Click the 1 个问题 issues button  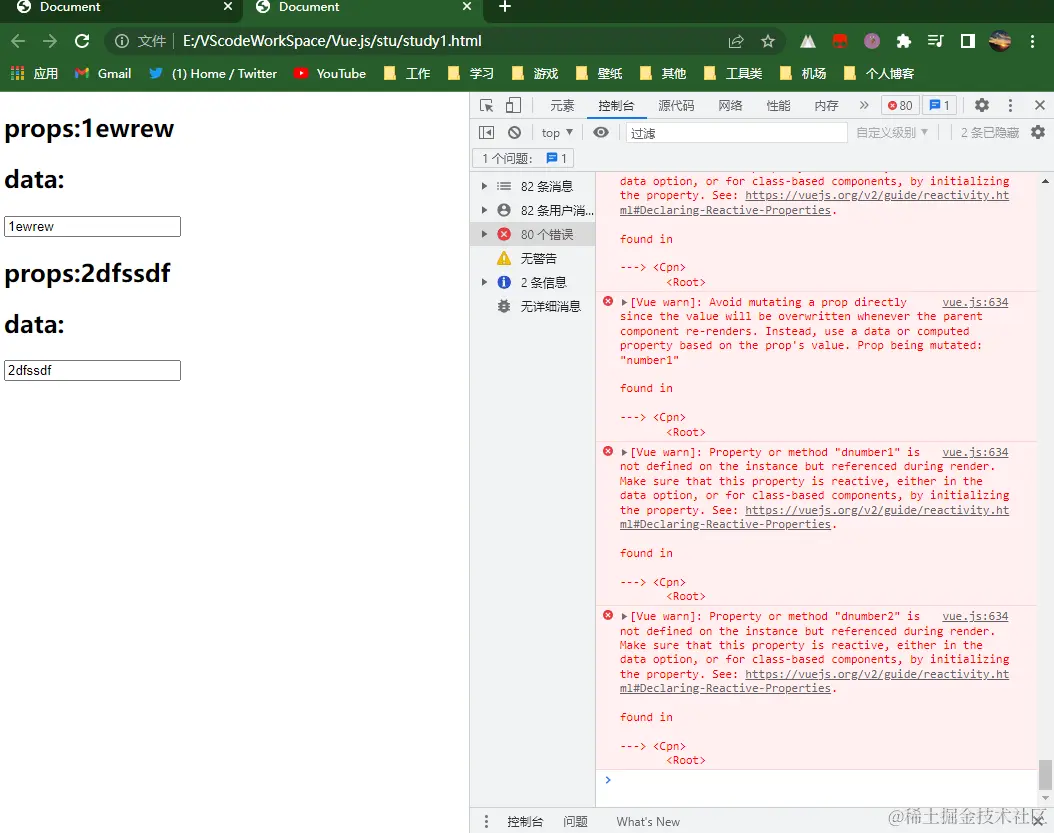(x=524, y=159)
